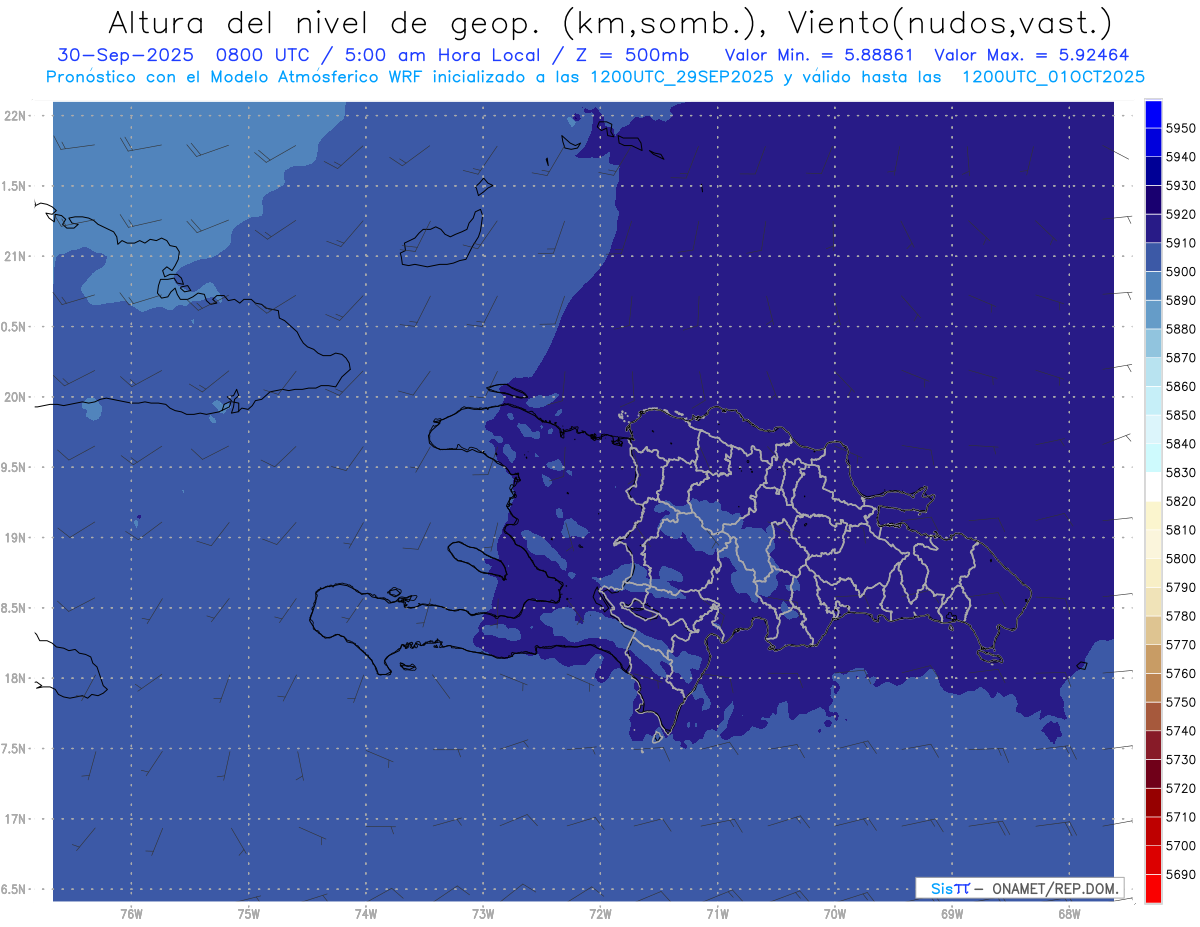The height and width of the screenshot is (927, 1200).
Task: Click the "74W" longitude label
Action: pos(366,914)
